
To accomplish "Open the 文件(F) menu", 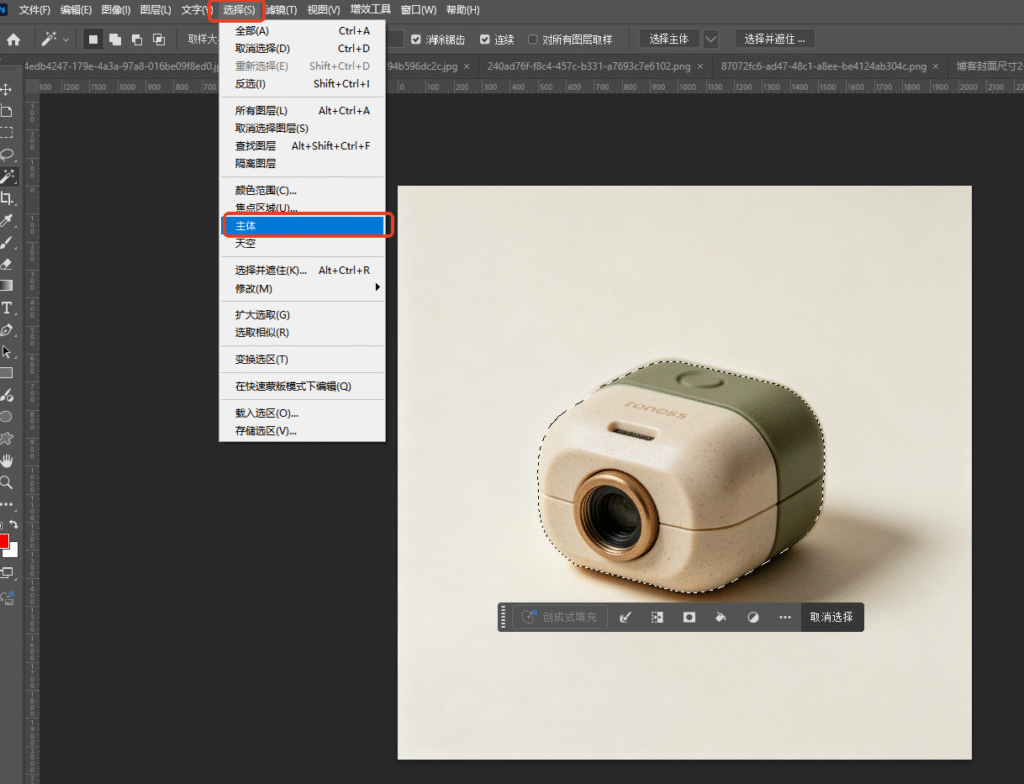I will (34, 10).
